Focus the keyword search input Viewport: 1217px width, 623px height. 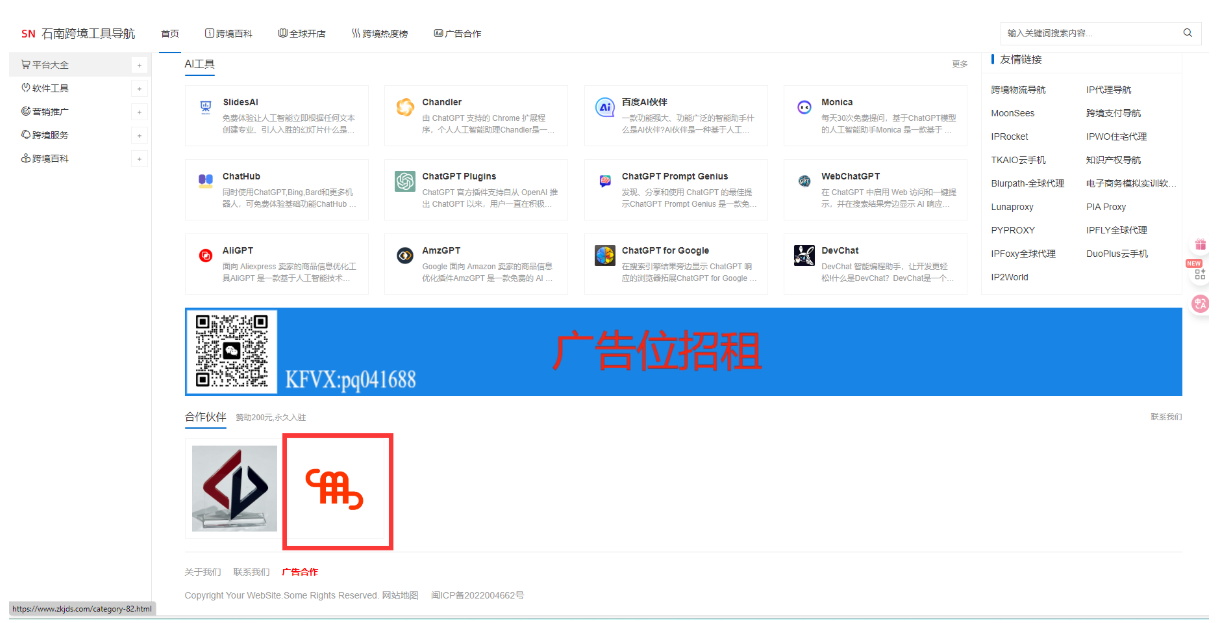(x=1090, y=33)
